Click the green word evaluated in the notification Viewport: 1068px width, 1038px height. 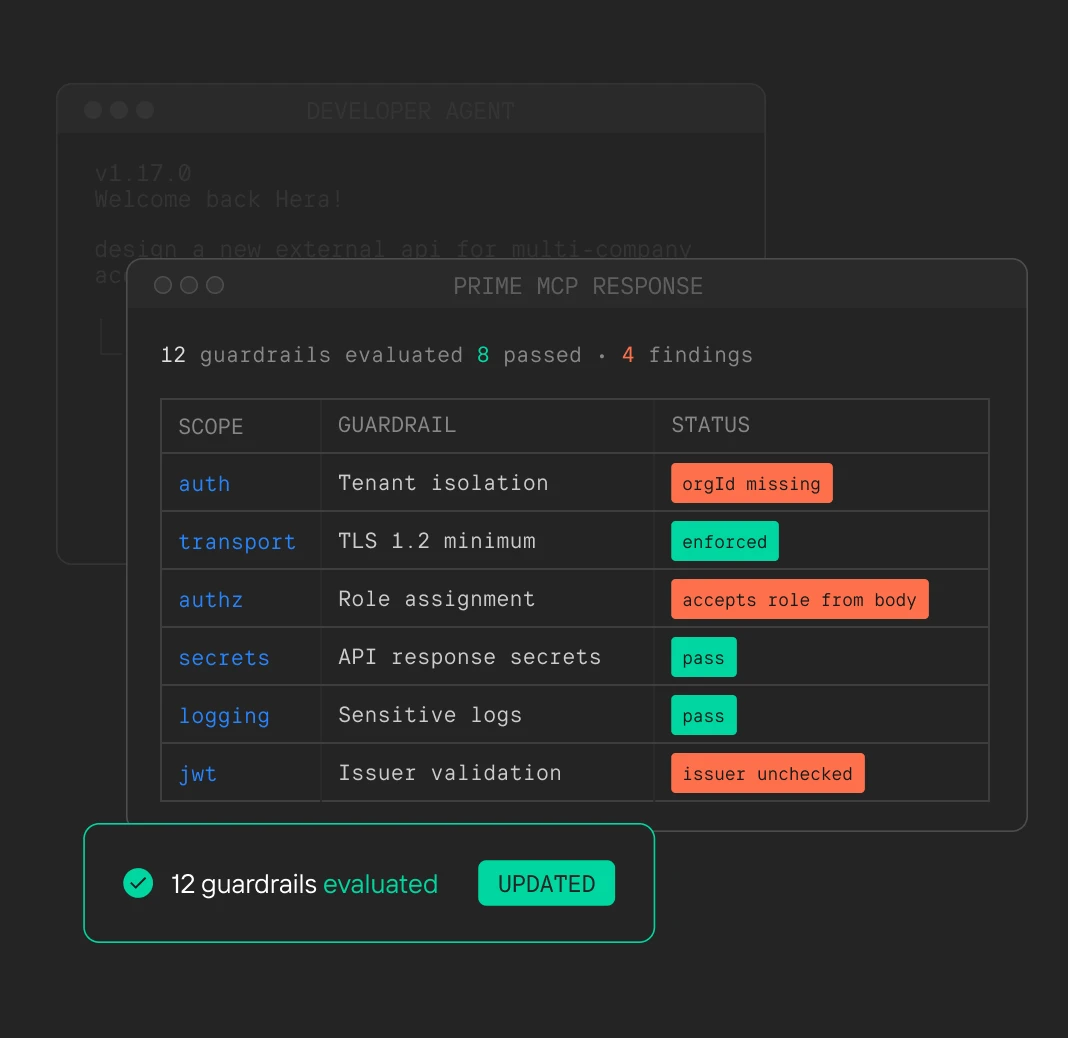coord(380,884)
